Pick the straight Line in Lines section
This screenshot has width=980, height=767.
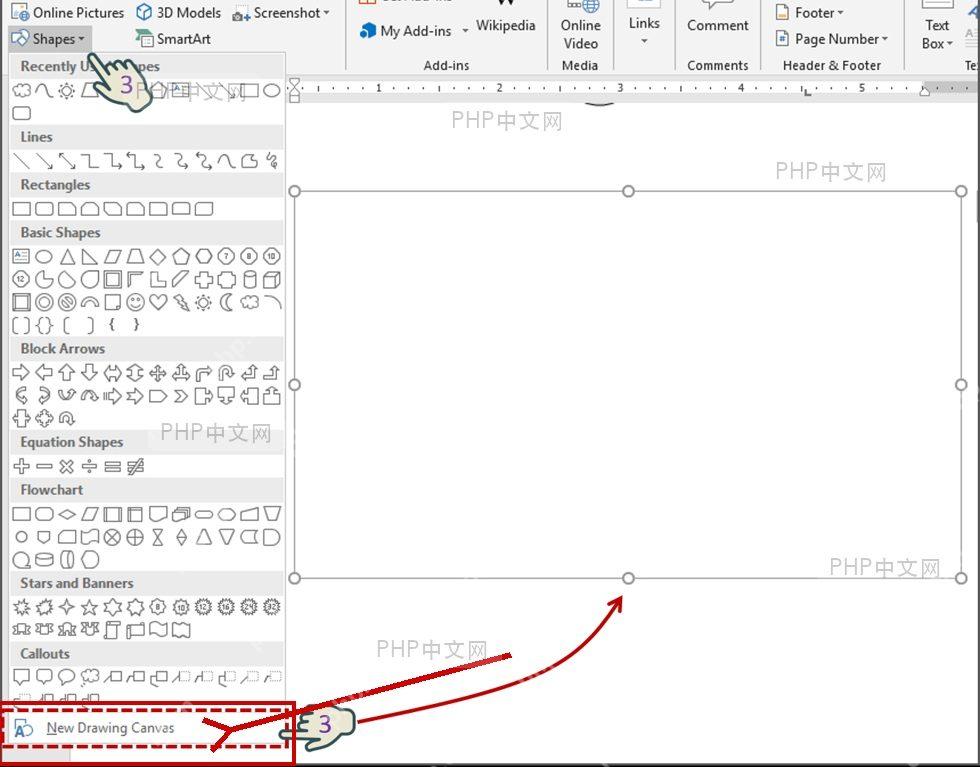coord(21,161)
